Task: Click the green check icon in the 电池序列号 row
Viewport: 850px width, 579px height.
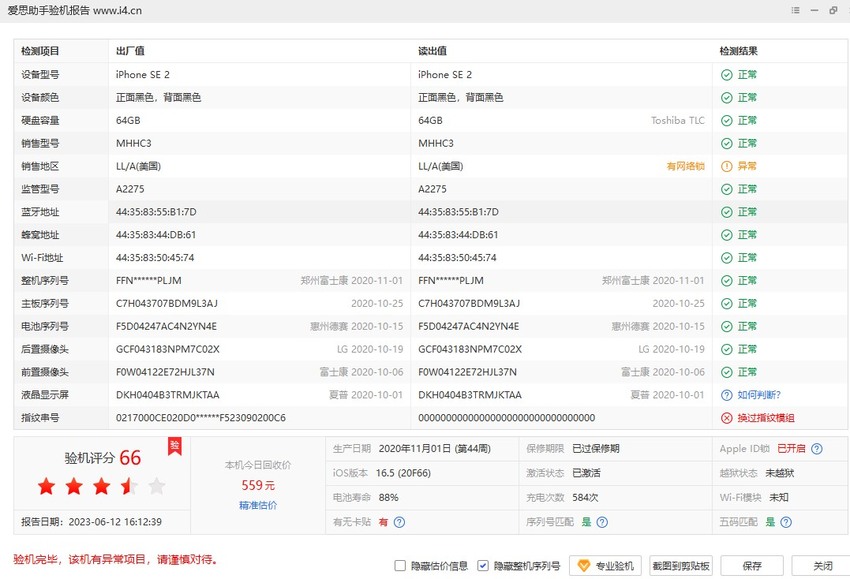Action: 726,326
